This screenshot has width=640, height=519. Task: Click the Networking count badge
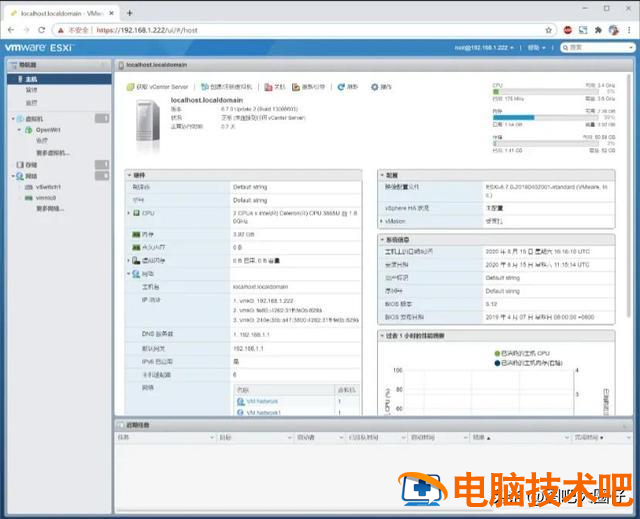tap(102, 175)
